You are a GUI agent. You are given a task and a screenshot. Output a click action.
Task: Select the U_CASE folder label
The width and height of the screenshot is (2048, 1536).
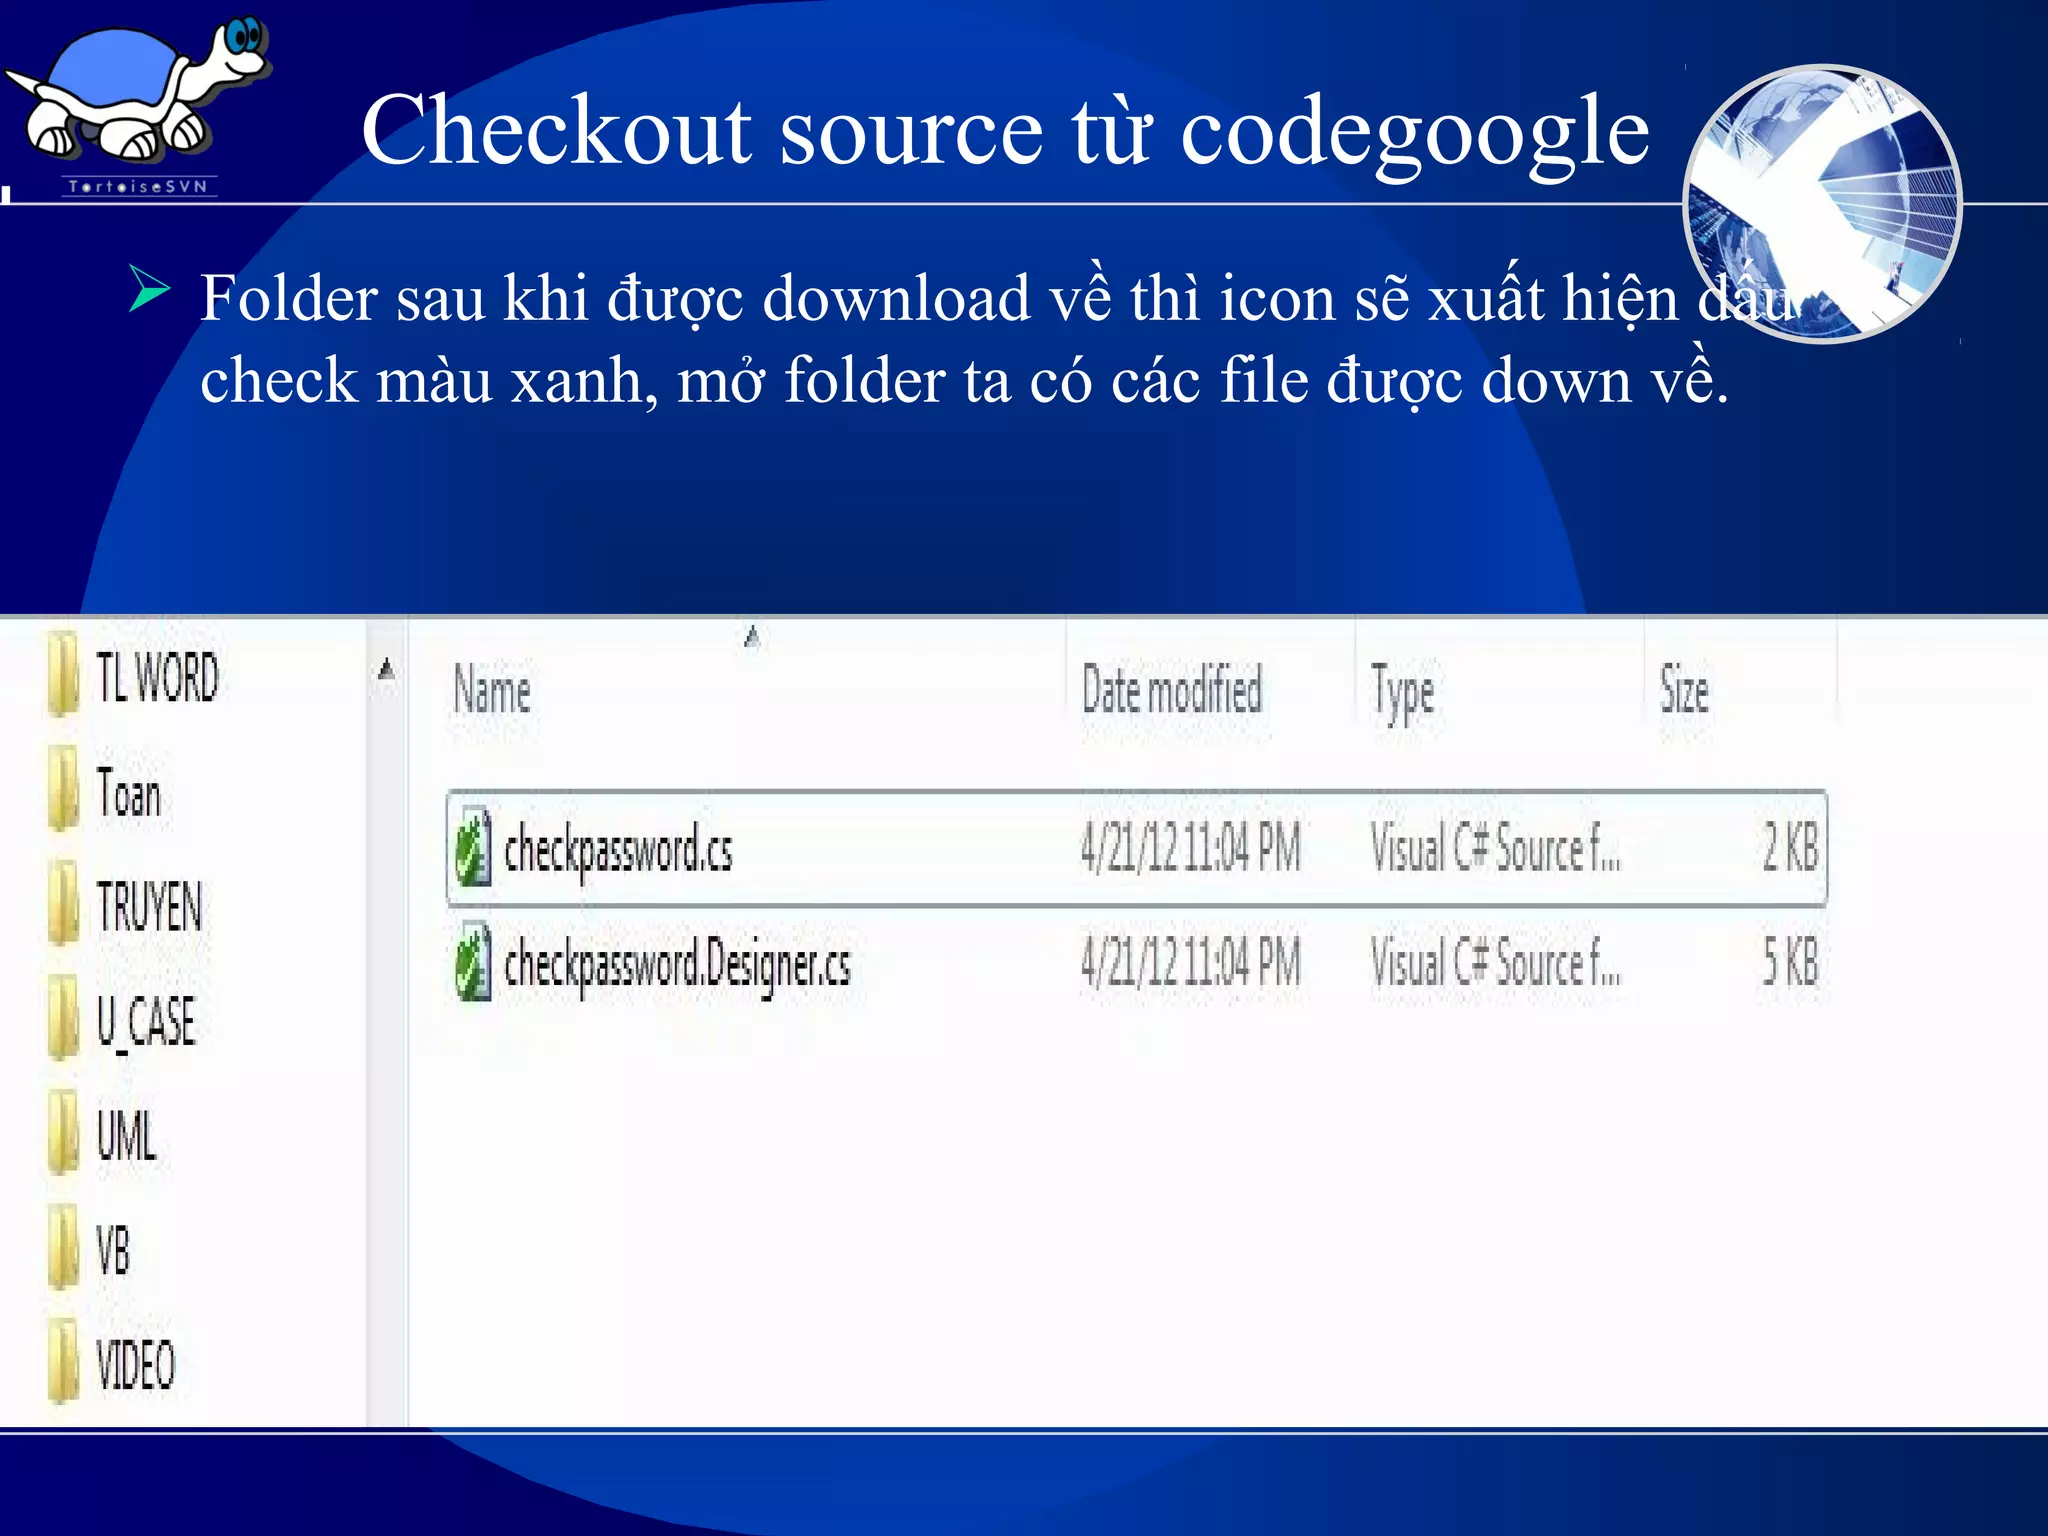[x=146, y=1023]
